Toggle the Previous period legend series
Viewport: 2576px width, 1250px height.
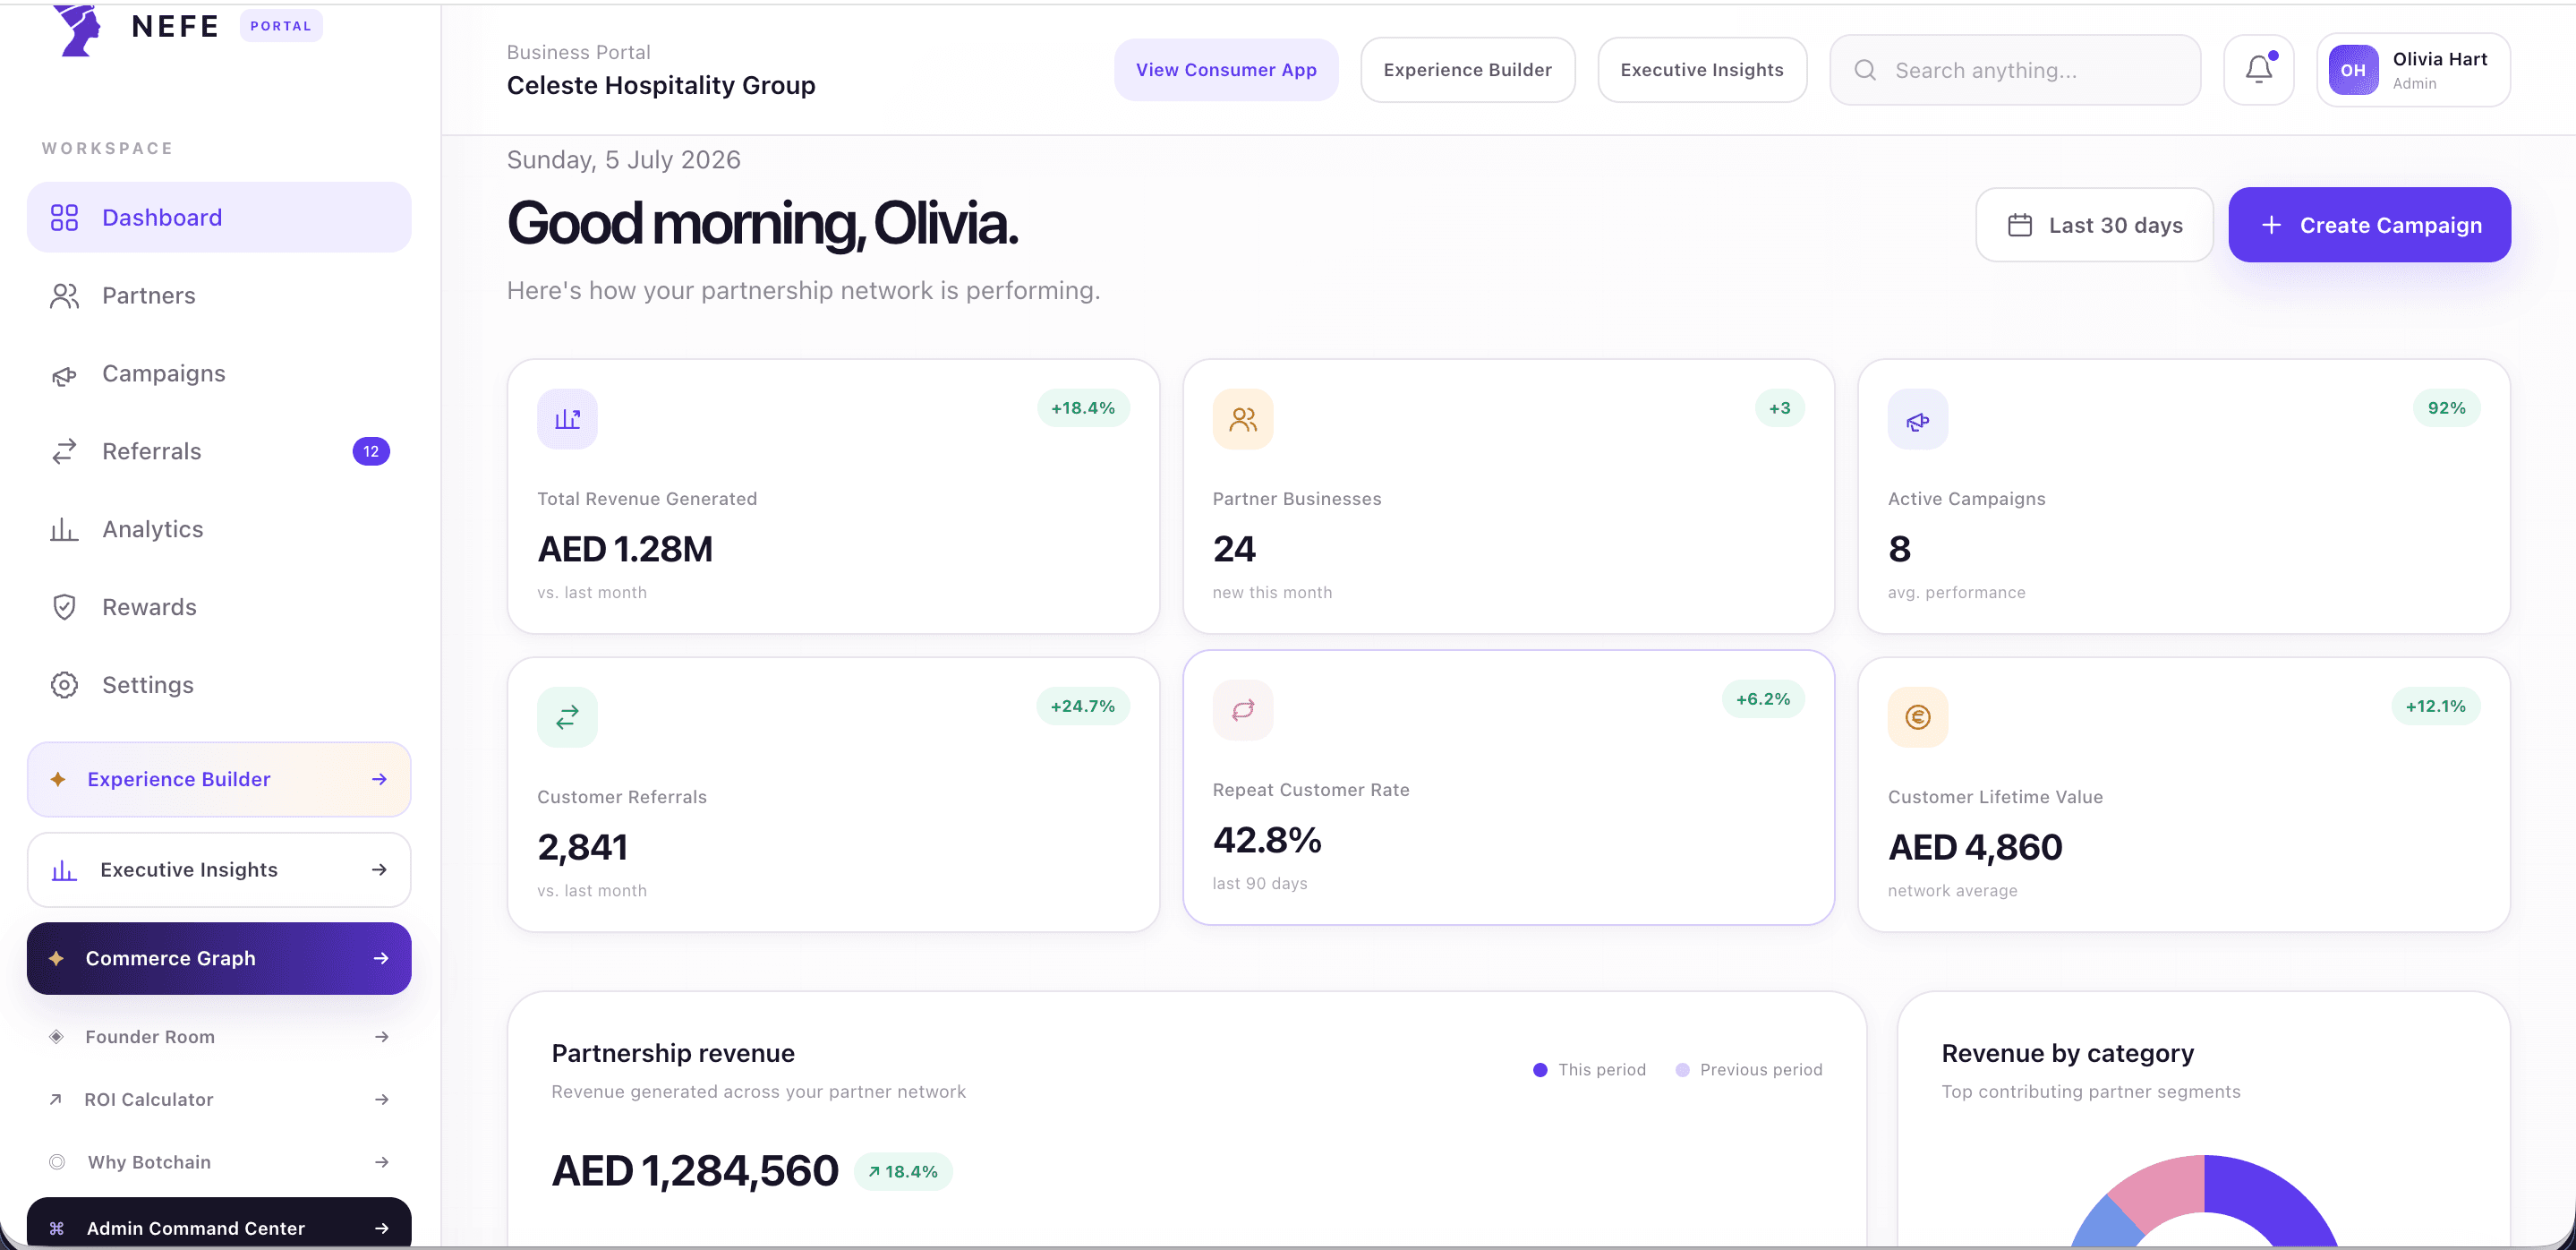click(x=1749, y=1070)
